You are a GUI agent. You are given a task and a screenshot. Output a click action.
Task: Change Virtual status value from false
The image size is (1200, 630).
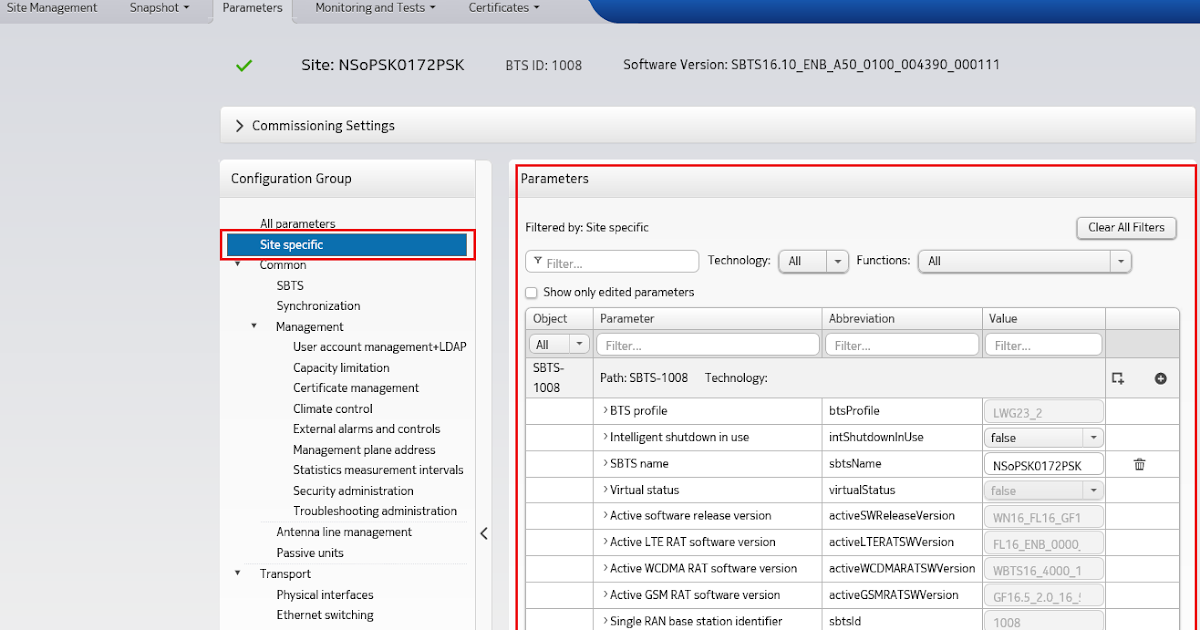point(1094,490)
